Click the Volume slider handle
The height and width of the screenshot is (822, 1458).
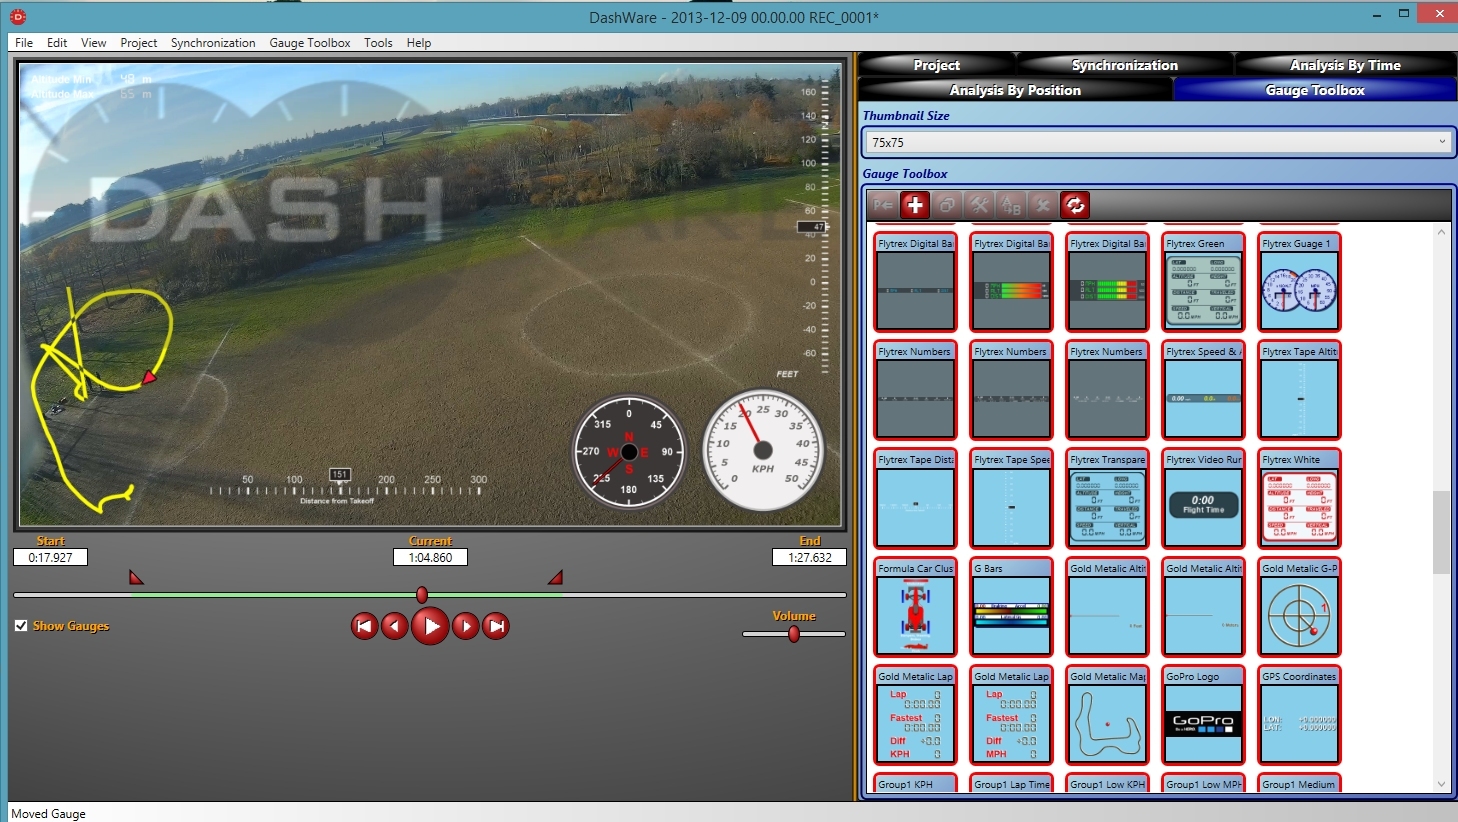pyautogui.click(x=794, y=634)
